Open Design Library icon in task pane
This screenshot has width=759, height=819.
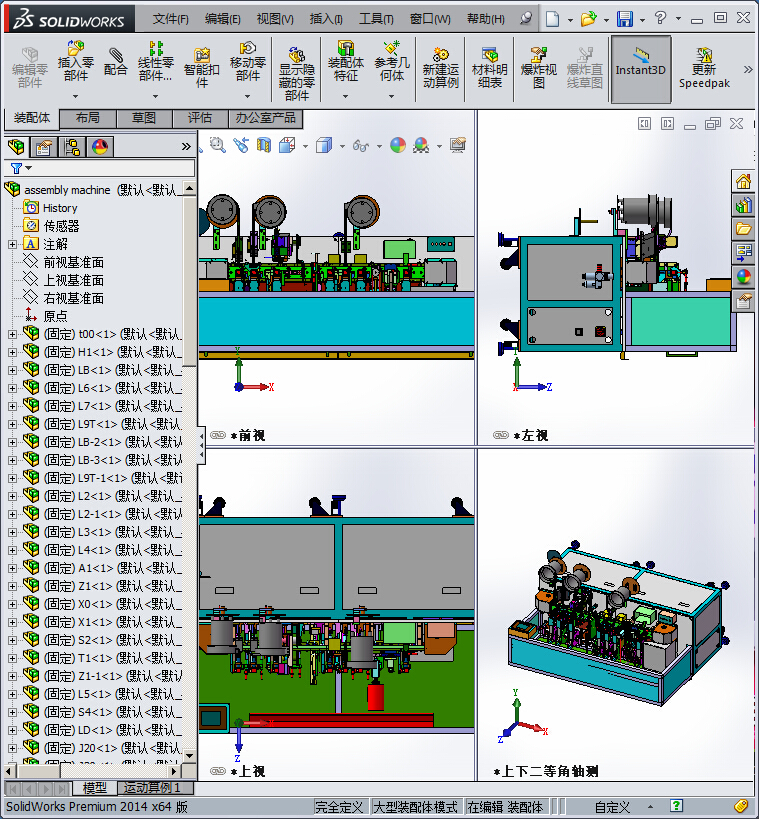click(x=743, y=205)
